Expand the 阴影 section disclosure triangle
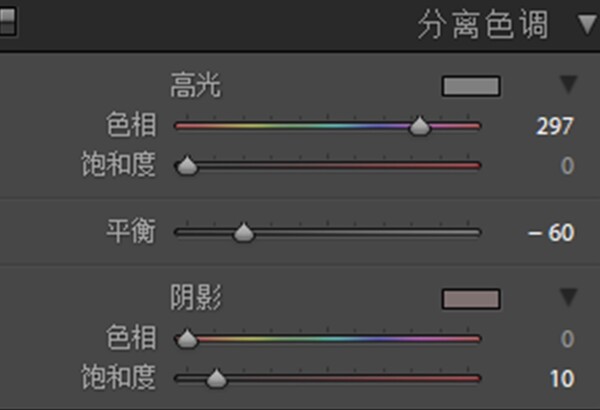The width and height of the screenshot is (600, 410). 569,297
